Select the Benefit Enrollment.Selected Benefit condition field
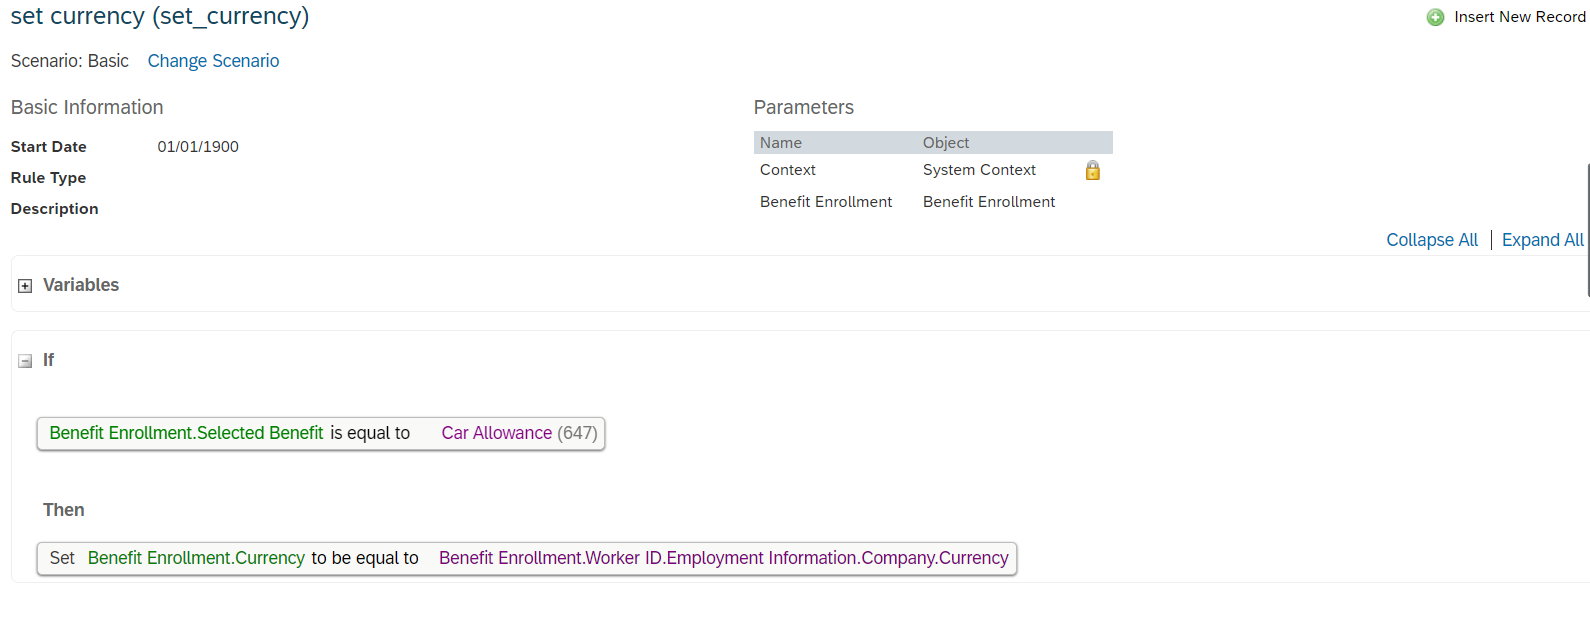 coord(186,433)
